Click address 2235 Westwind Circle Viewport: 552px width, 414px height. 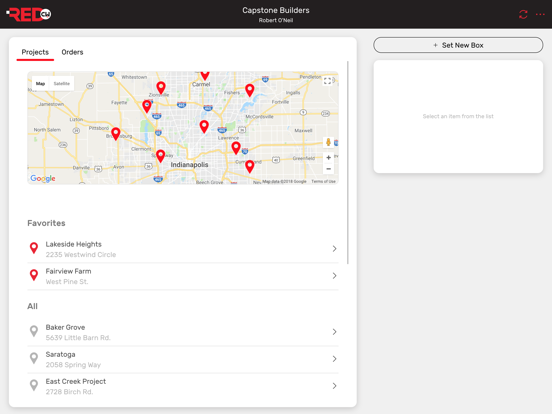[81, 255]
